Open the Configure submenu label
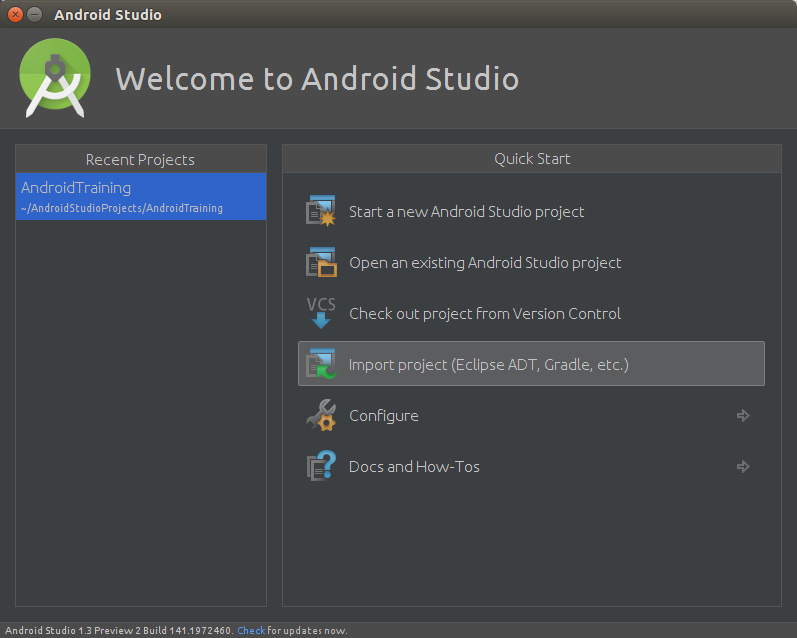The height and width of the screenshot is (638, 797). 384,416
